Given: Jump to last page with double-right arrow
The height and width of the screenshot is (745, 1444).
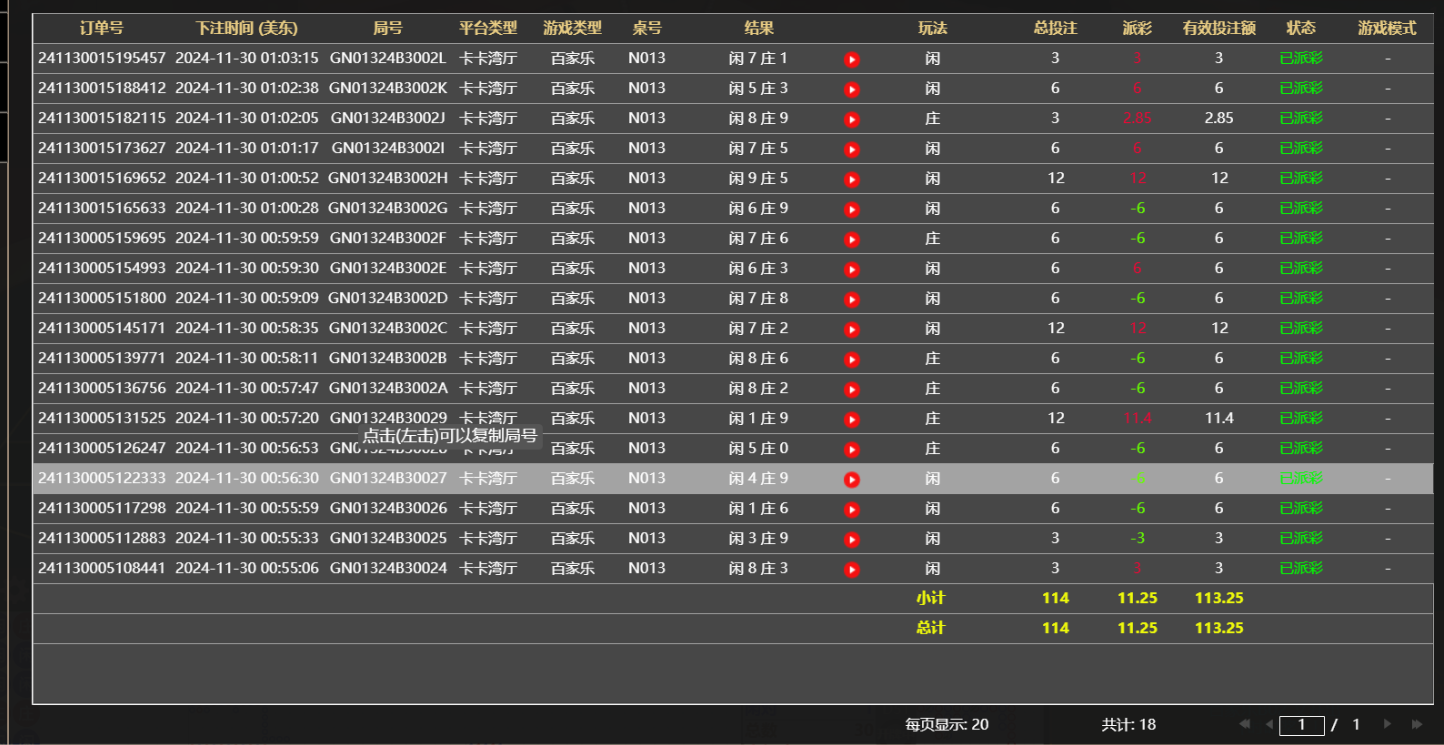Looking at the screenshot, I should tap(1417, 724).
